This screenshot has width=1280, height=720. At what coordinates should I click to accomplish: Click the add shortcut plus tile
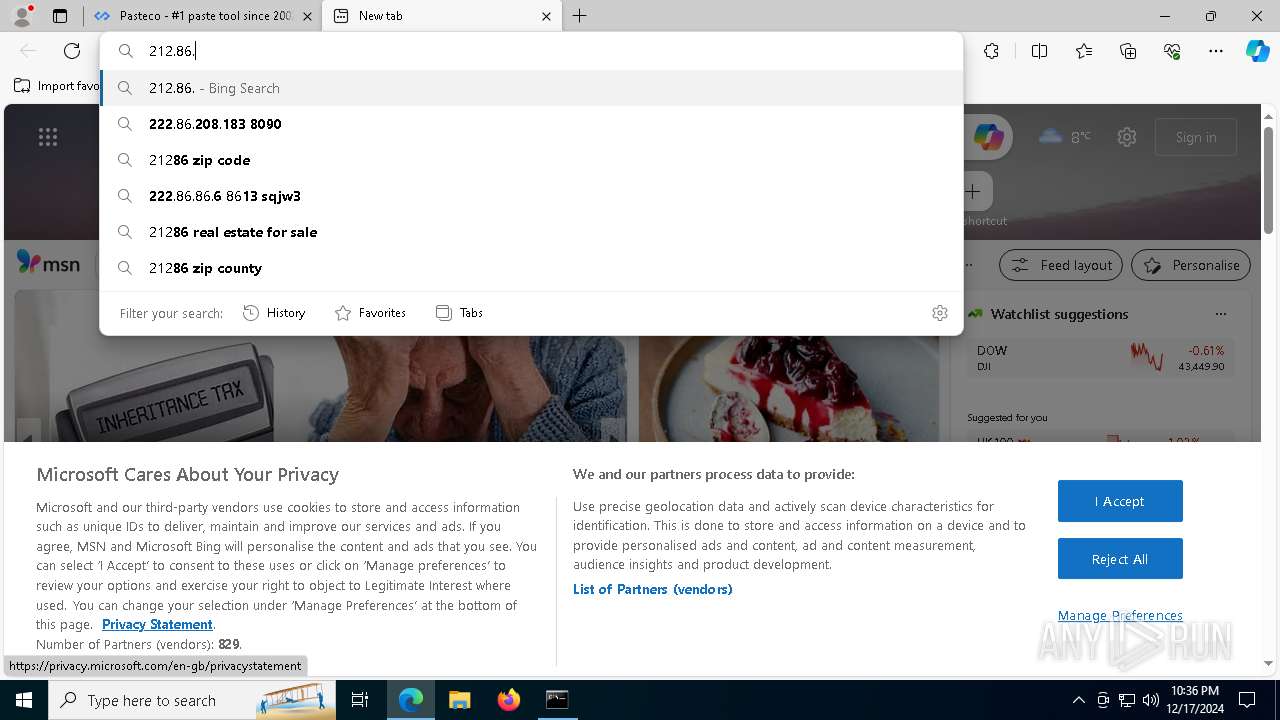pos(972,191)
